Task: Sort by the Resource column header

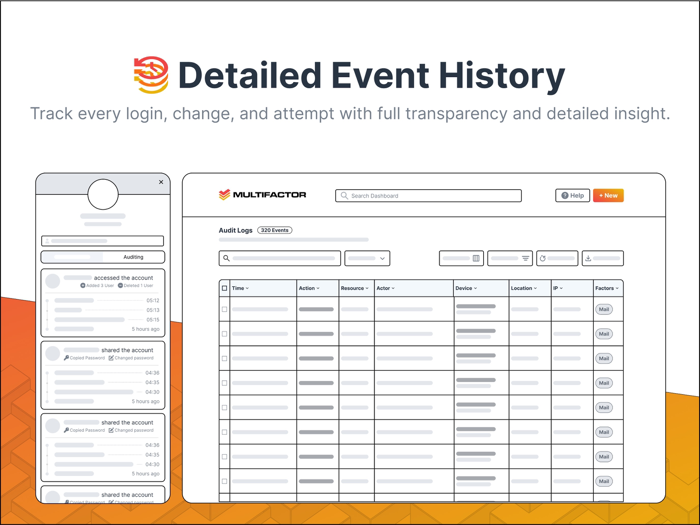Action: pos(357,288)
